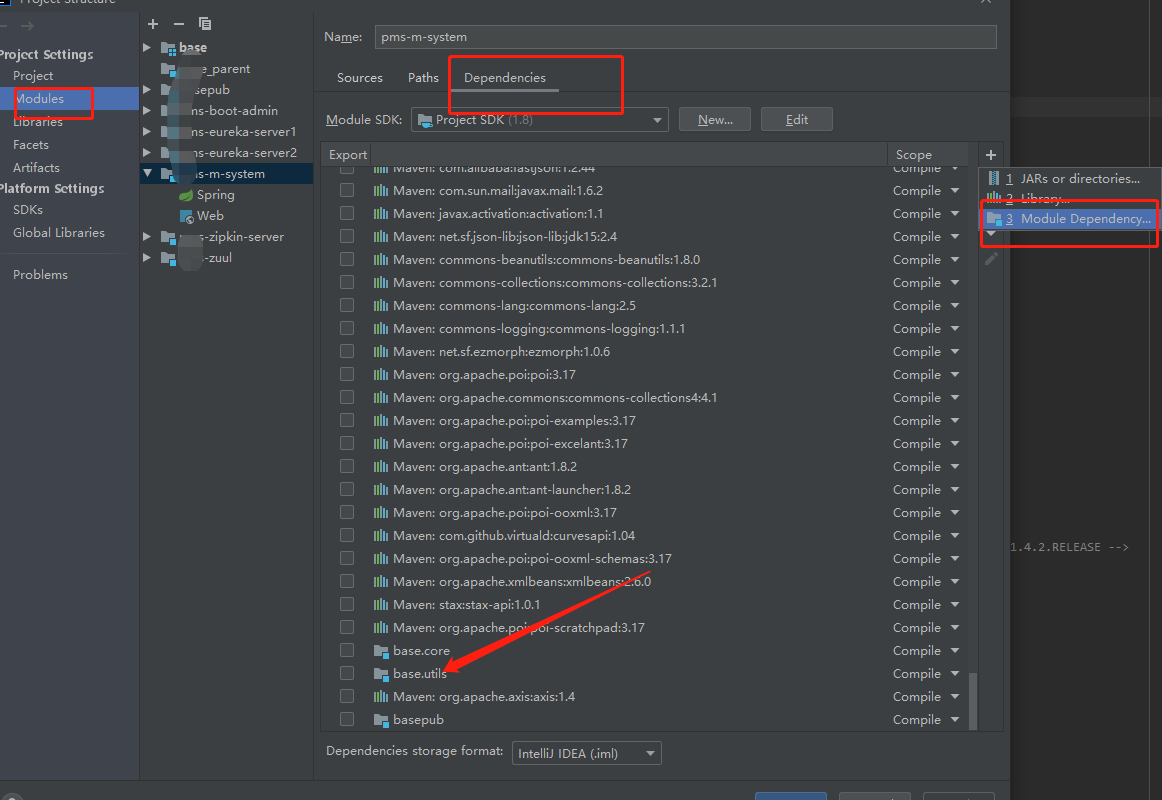Open the Module SDK dropdown
This screenshot has height=800, width=1162.
pos(540,120)
